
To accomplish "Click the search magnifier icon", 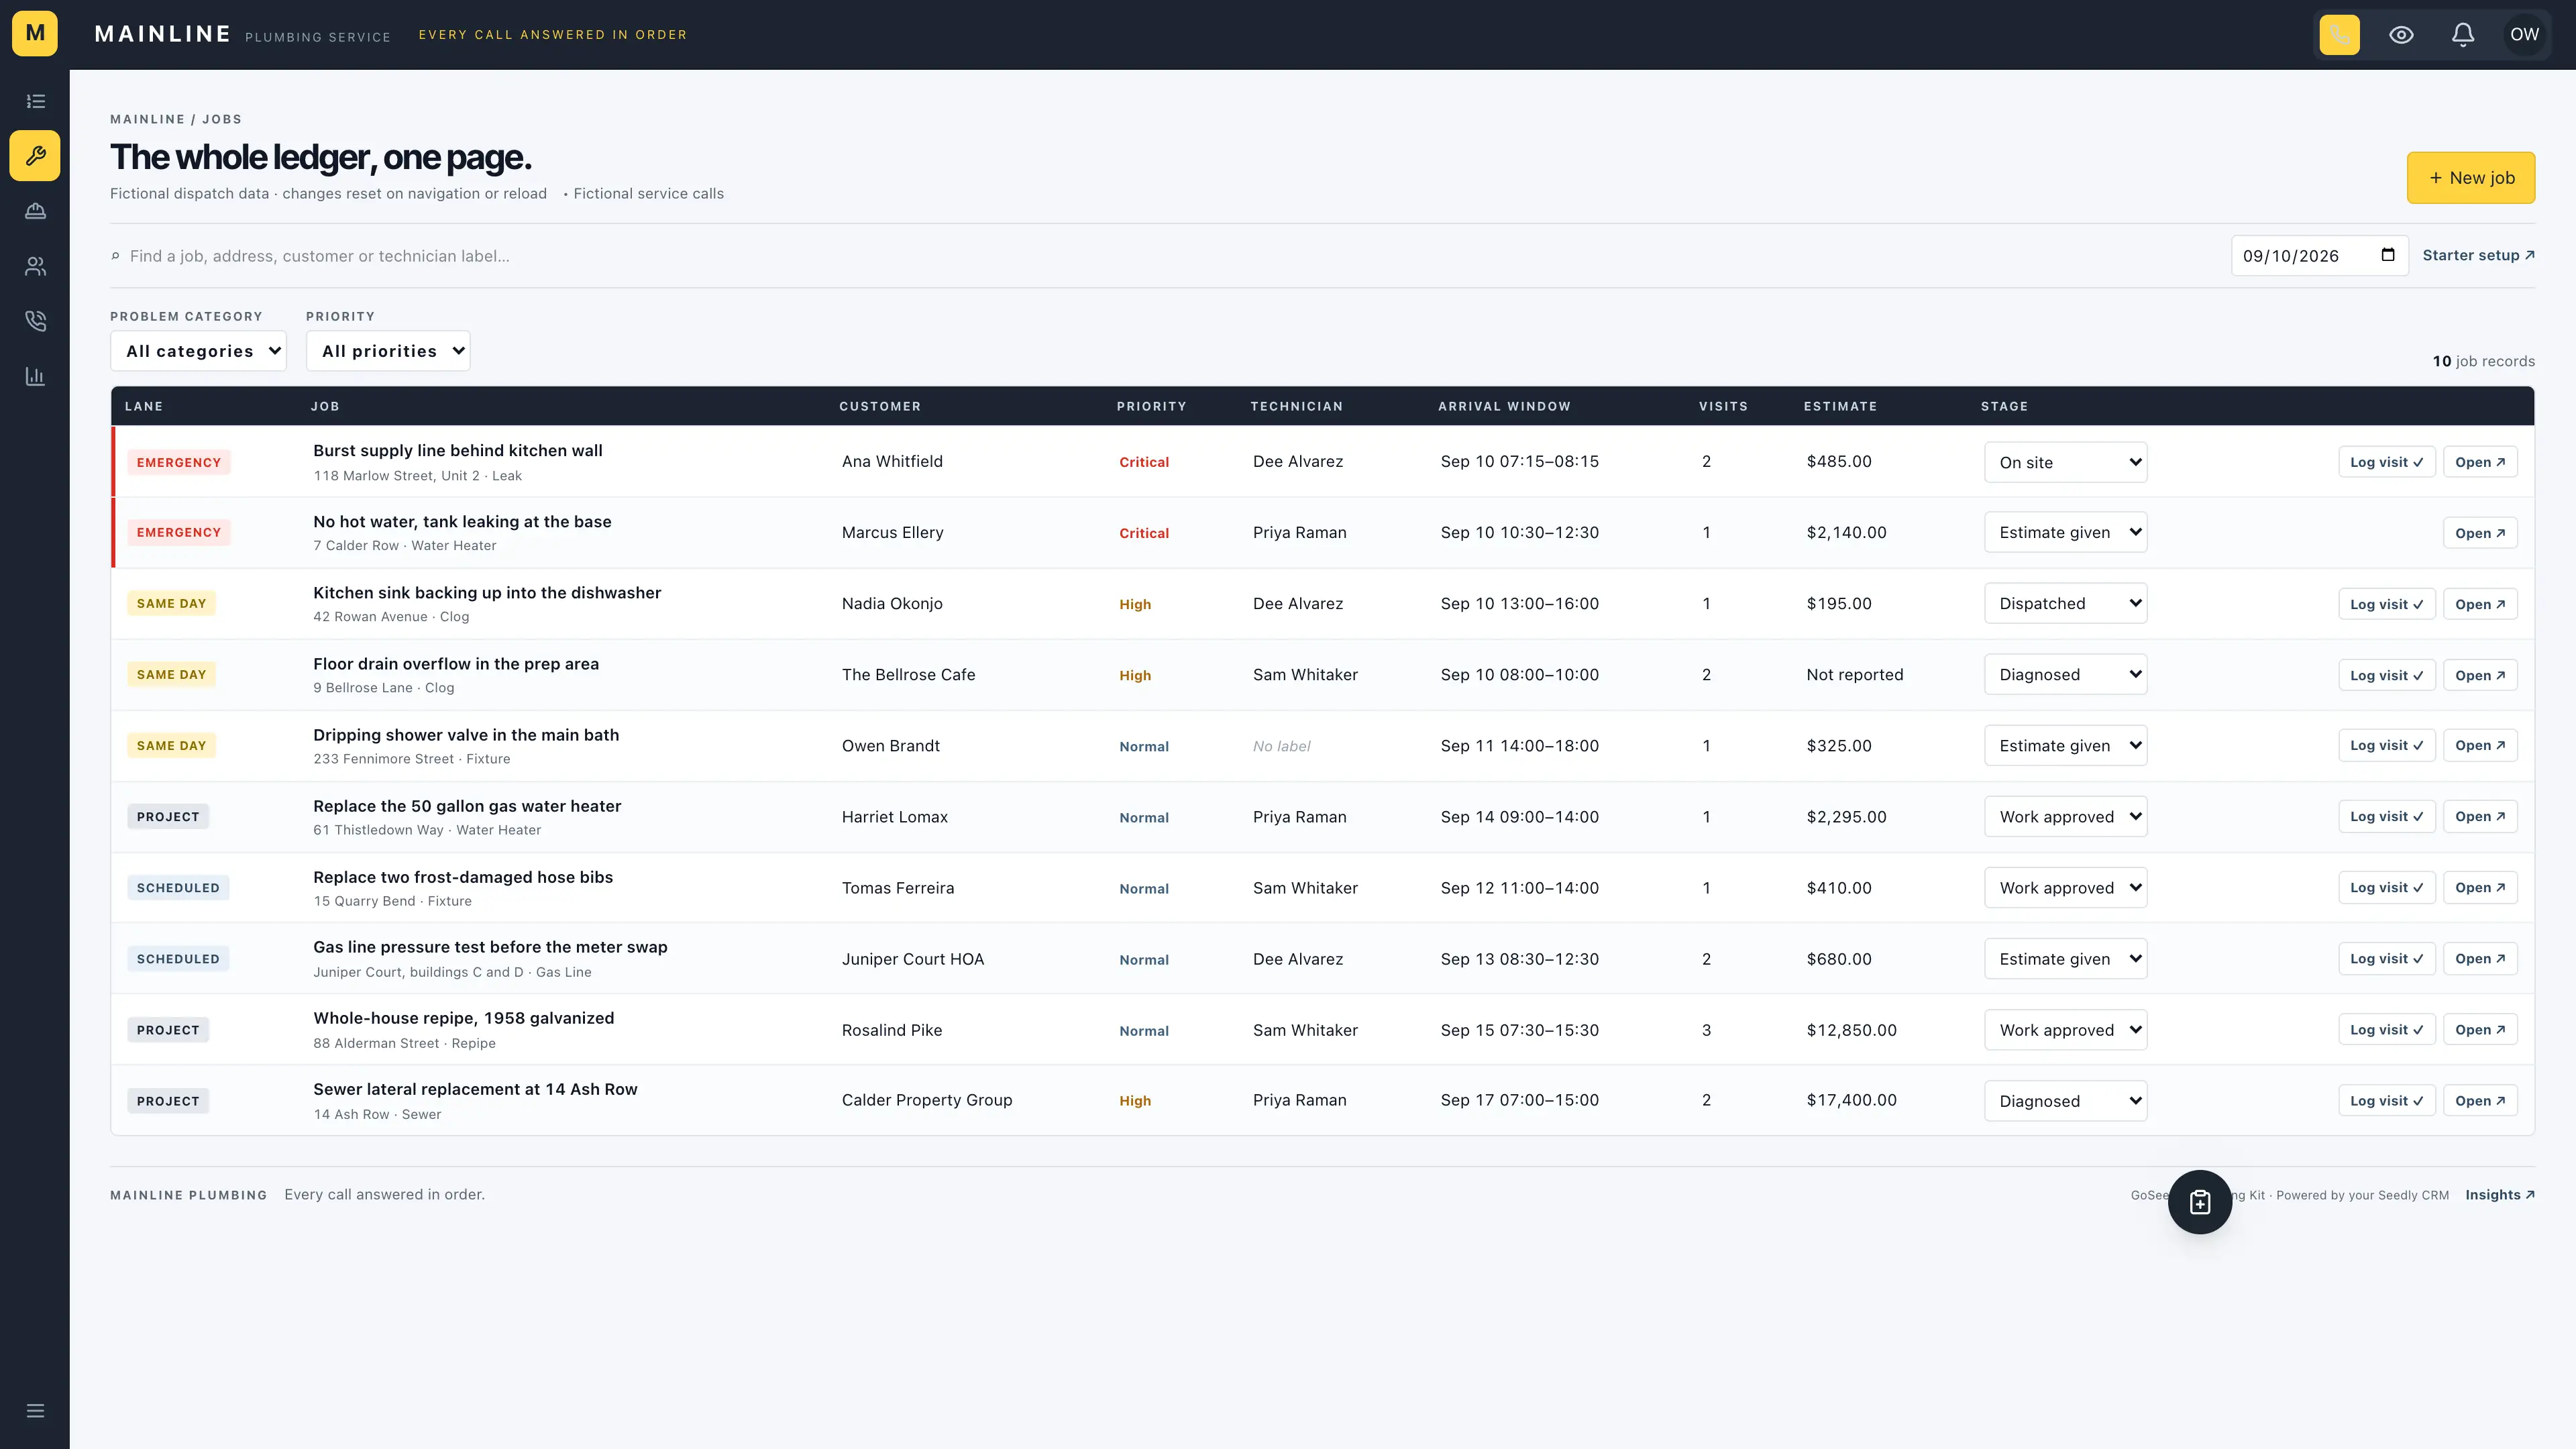I will pyautogui.click(x=116, y=256).
